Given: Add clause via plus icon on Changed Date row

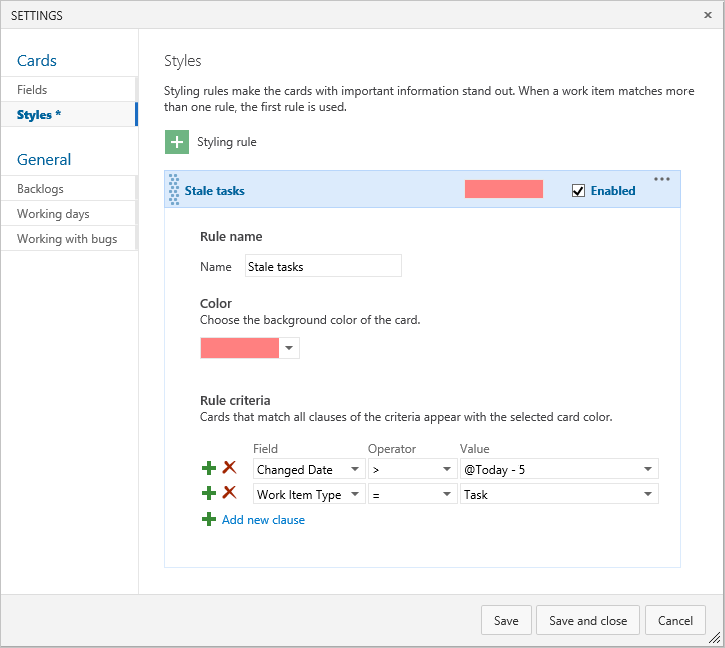Looking at the screenshot, I should tap(209, 468).
